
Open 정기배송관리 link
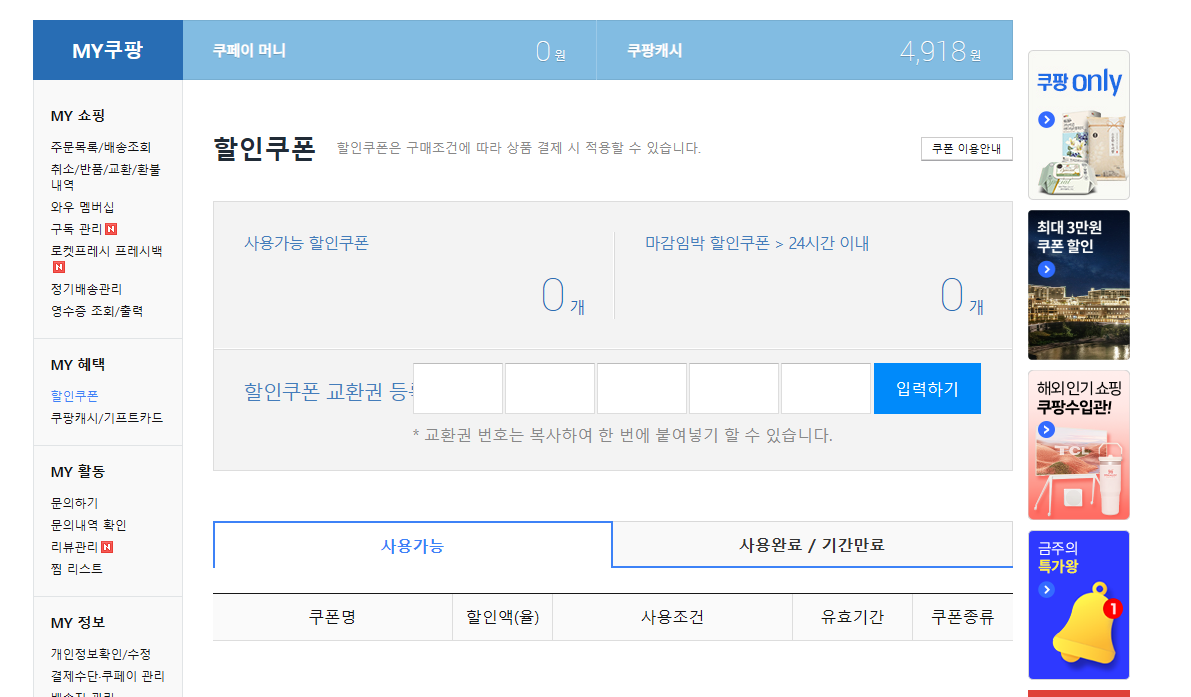[x=86, y=289]
